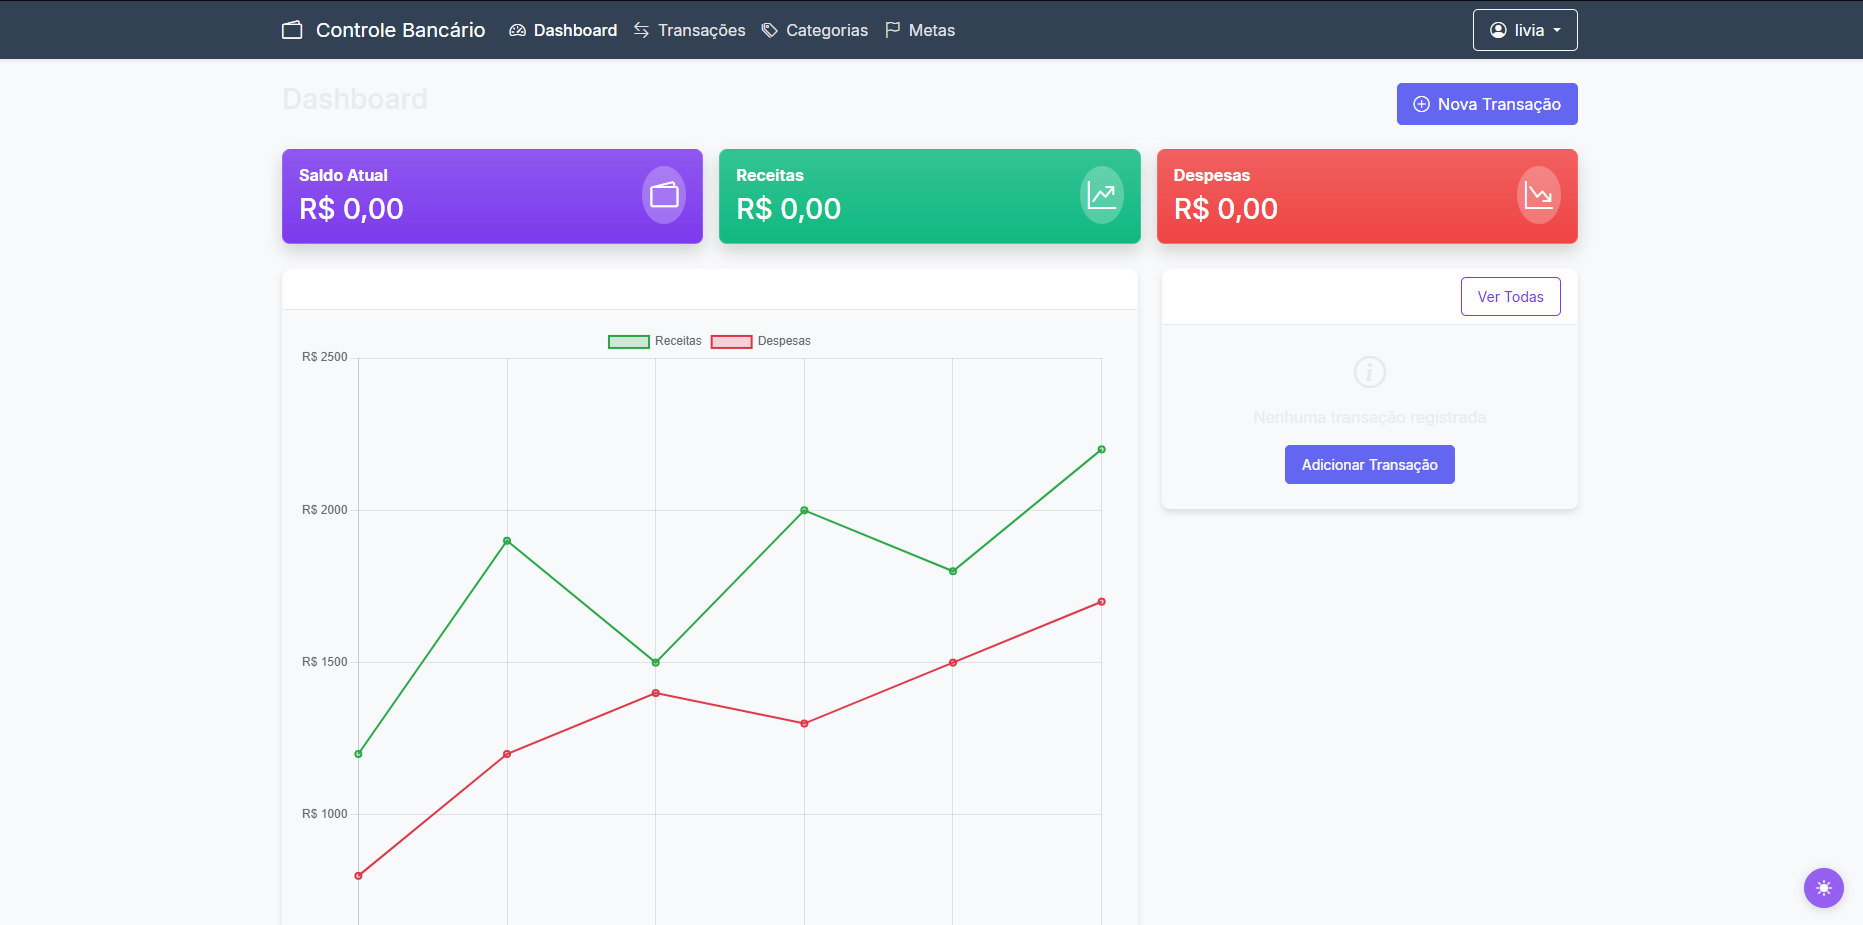1863x925 pixels.
Task: Toggle the light/dark theme sun button
Action: pyautogui.click(x=1823, y=888)
